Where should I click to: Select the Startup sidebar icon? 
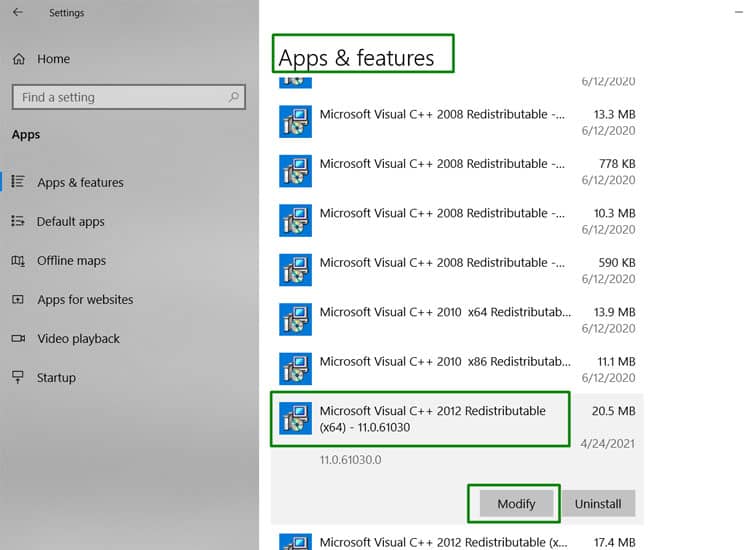pyautogui.click(x=18, y=377)
